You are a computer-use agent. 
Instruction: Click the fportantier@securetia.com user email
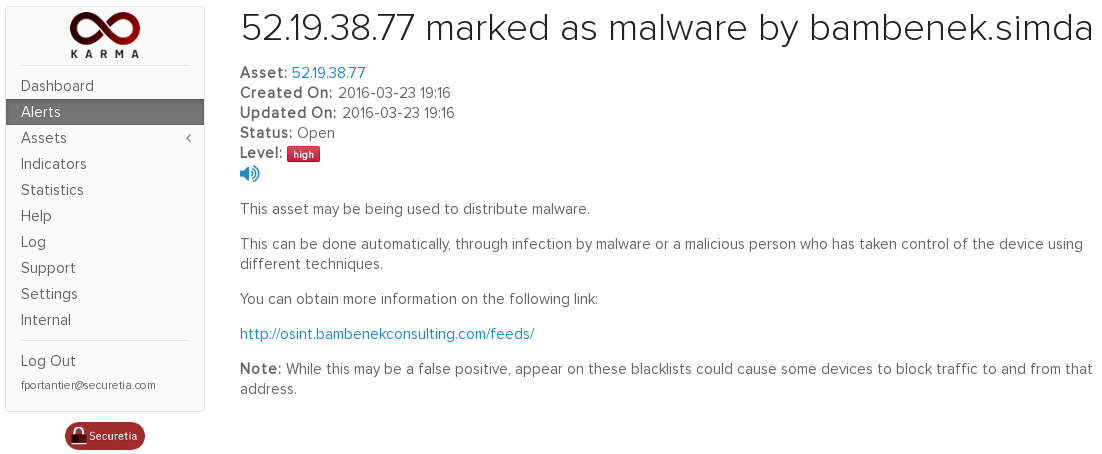(x=89, y=385)
